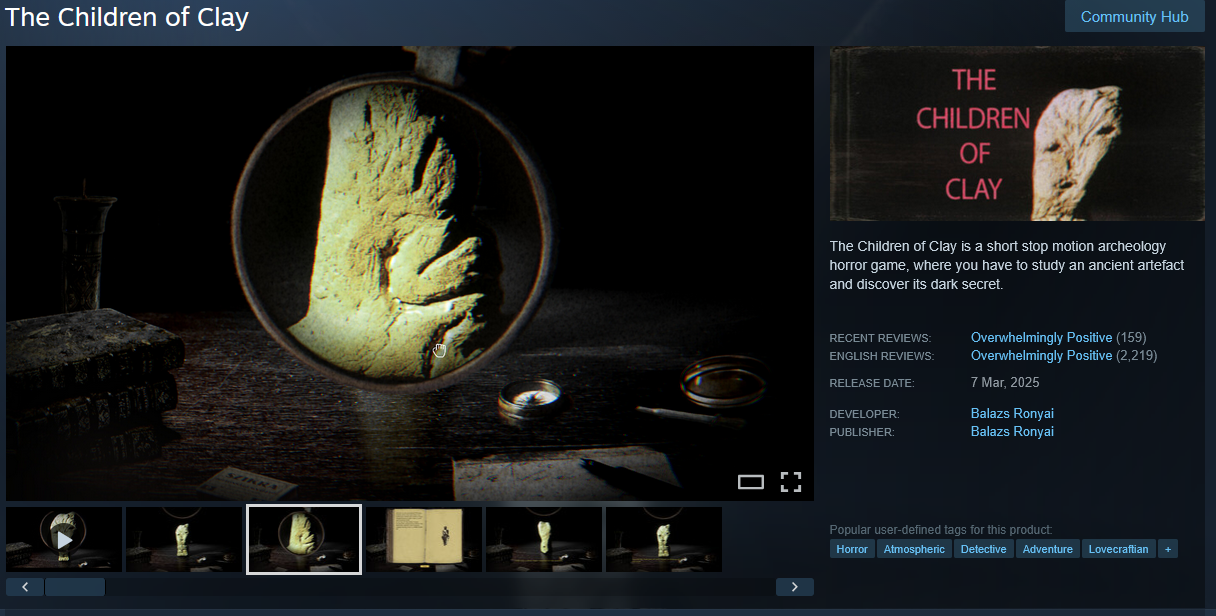Toggle theater mode on the screenshot viewer
Screen dimensions: 1216x616
click(x=751, y=482)
